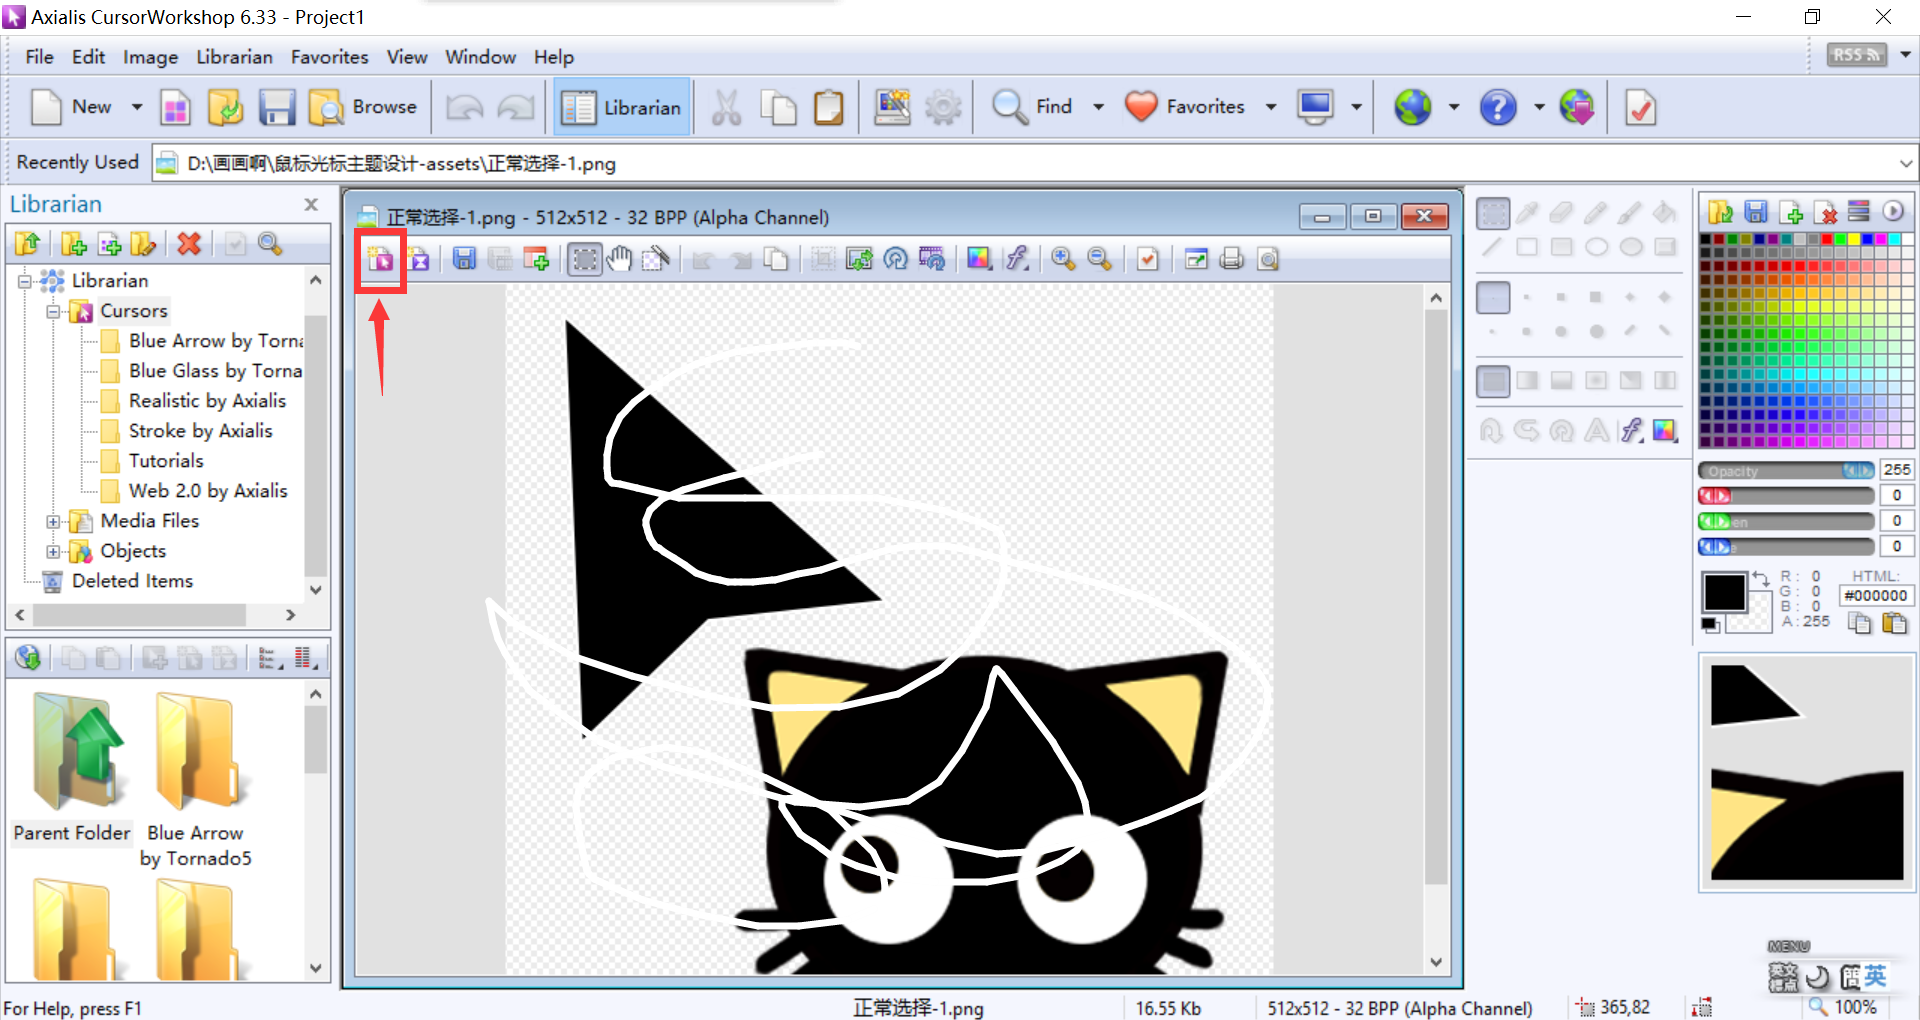The height and width of the screenshot is (1020, 1920).
Task: Select the brush tool
Action: point(1630,213)
